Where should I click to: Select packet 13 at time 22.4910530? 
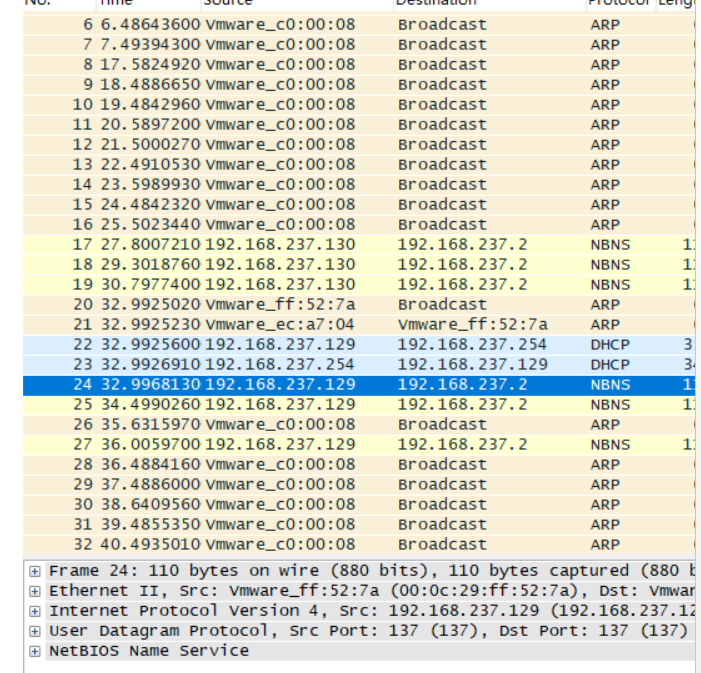[359, 165]
